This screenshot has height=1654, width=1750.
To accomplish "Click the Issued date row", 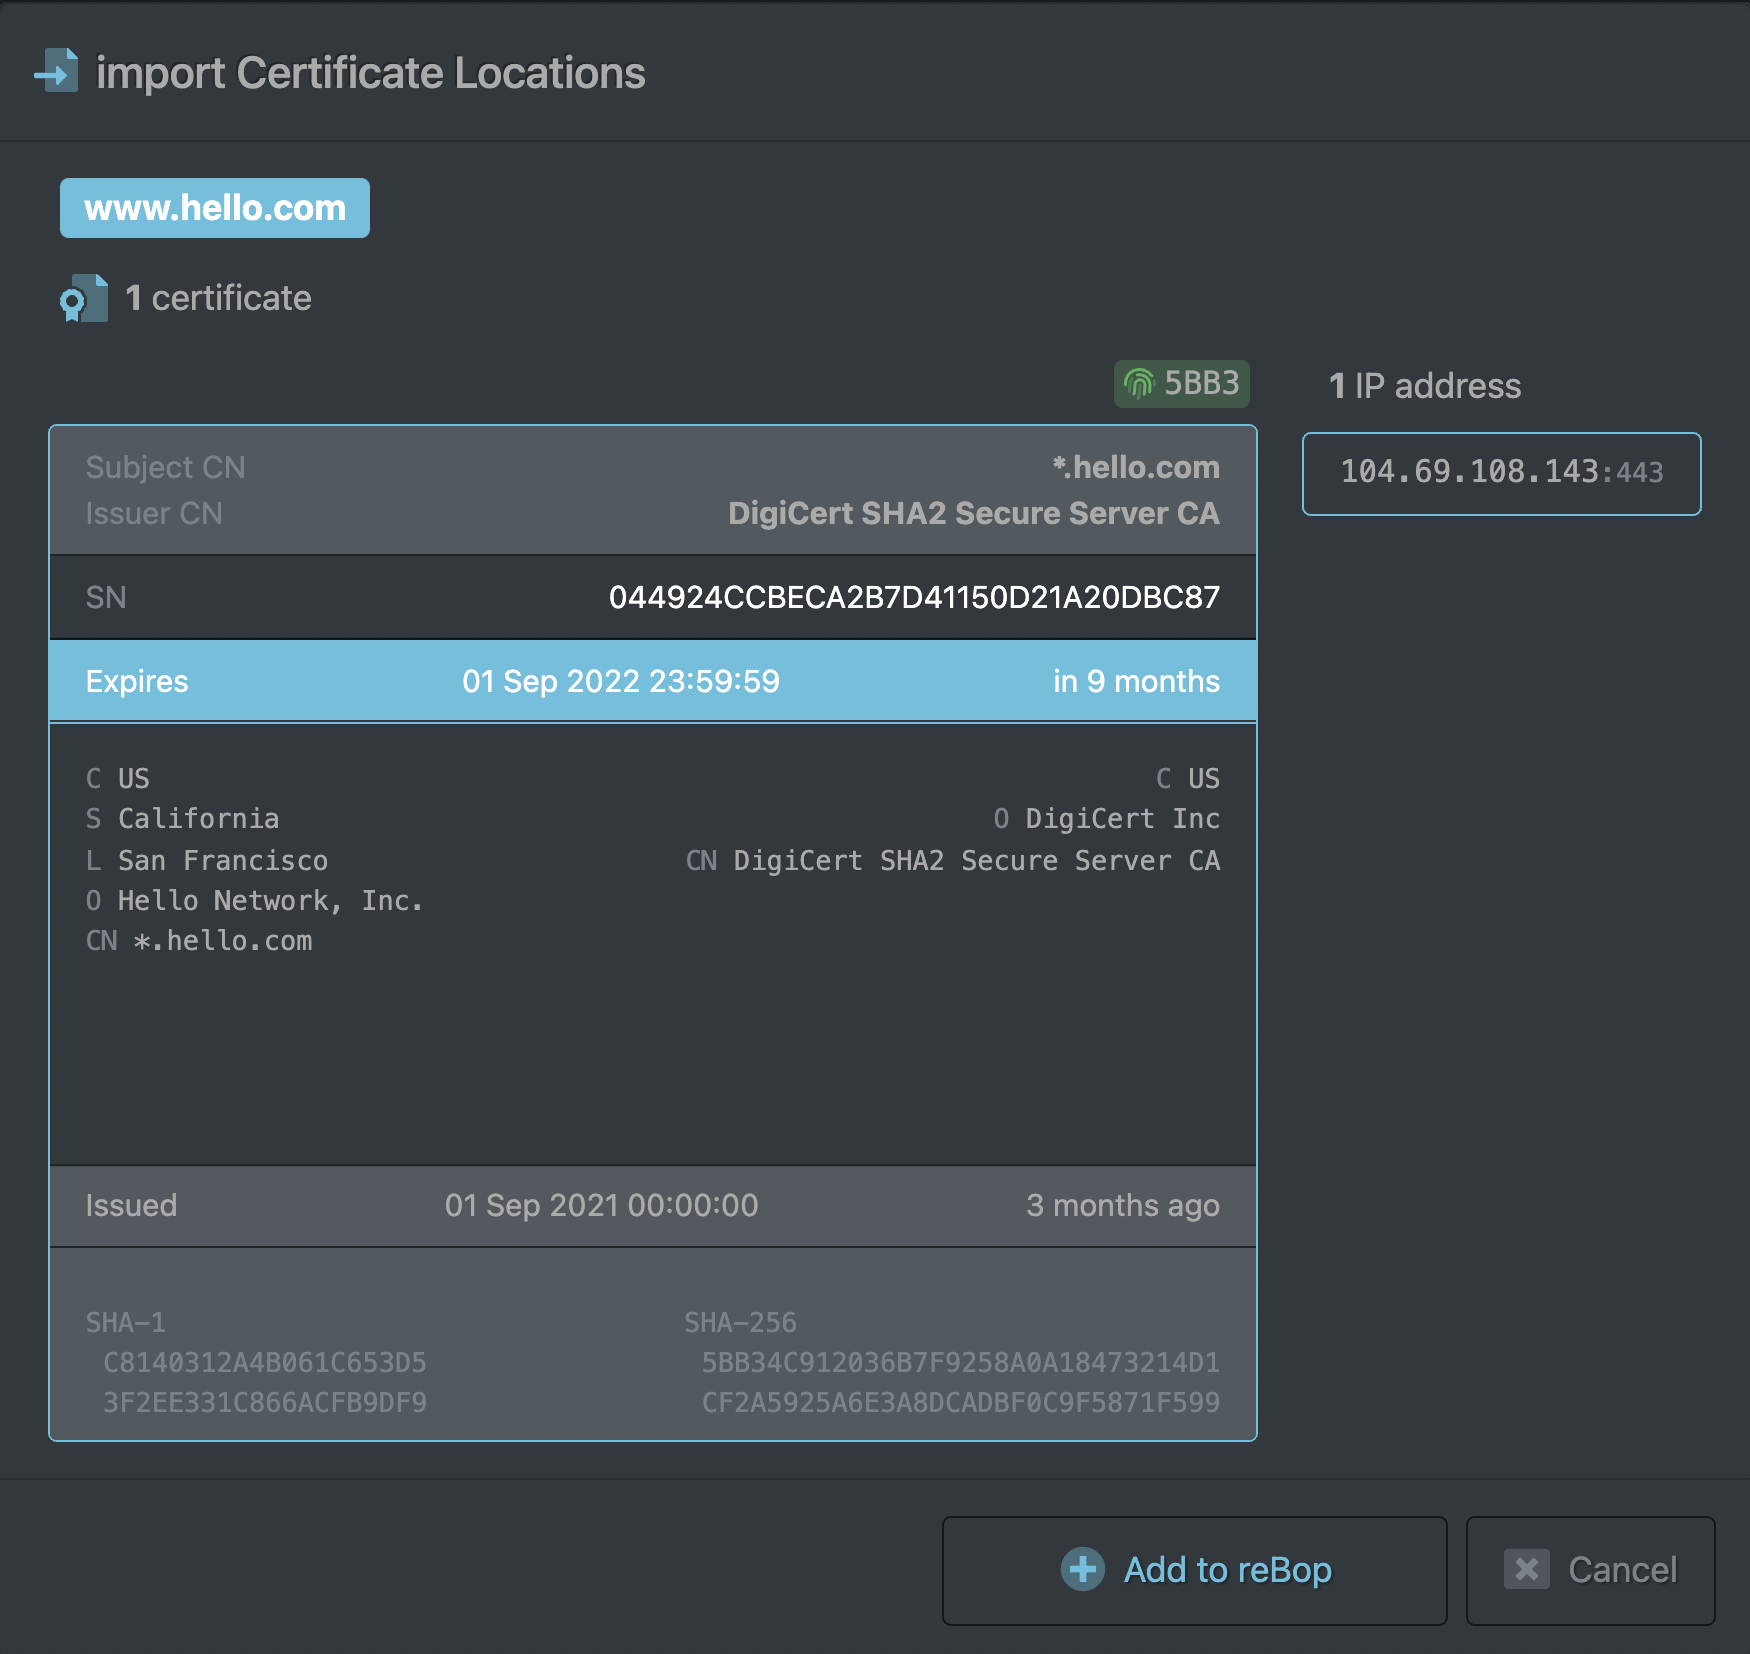I will [x=652, y=1206].
